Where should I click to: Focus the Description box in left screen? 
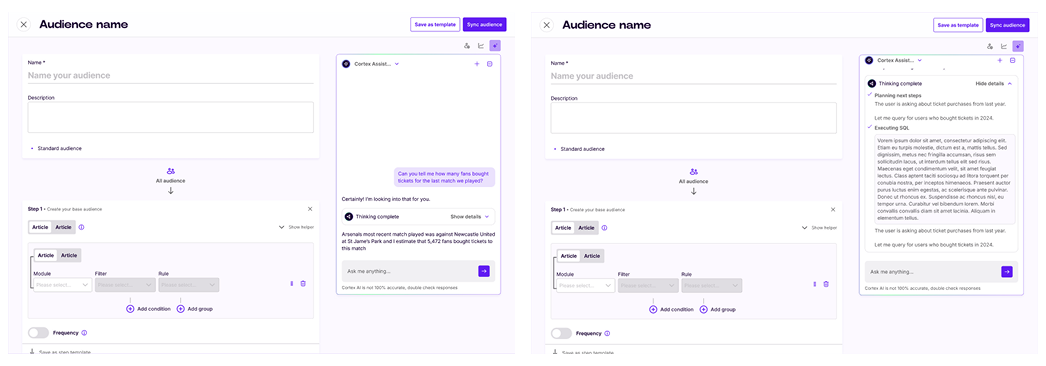(x=171, y=117)
